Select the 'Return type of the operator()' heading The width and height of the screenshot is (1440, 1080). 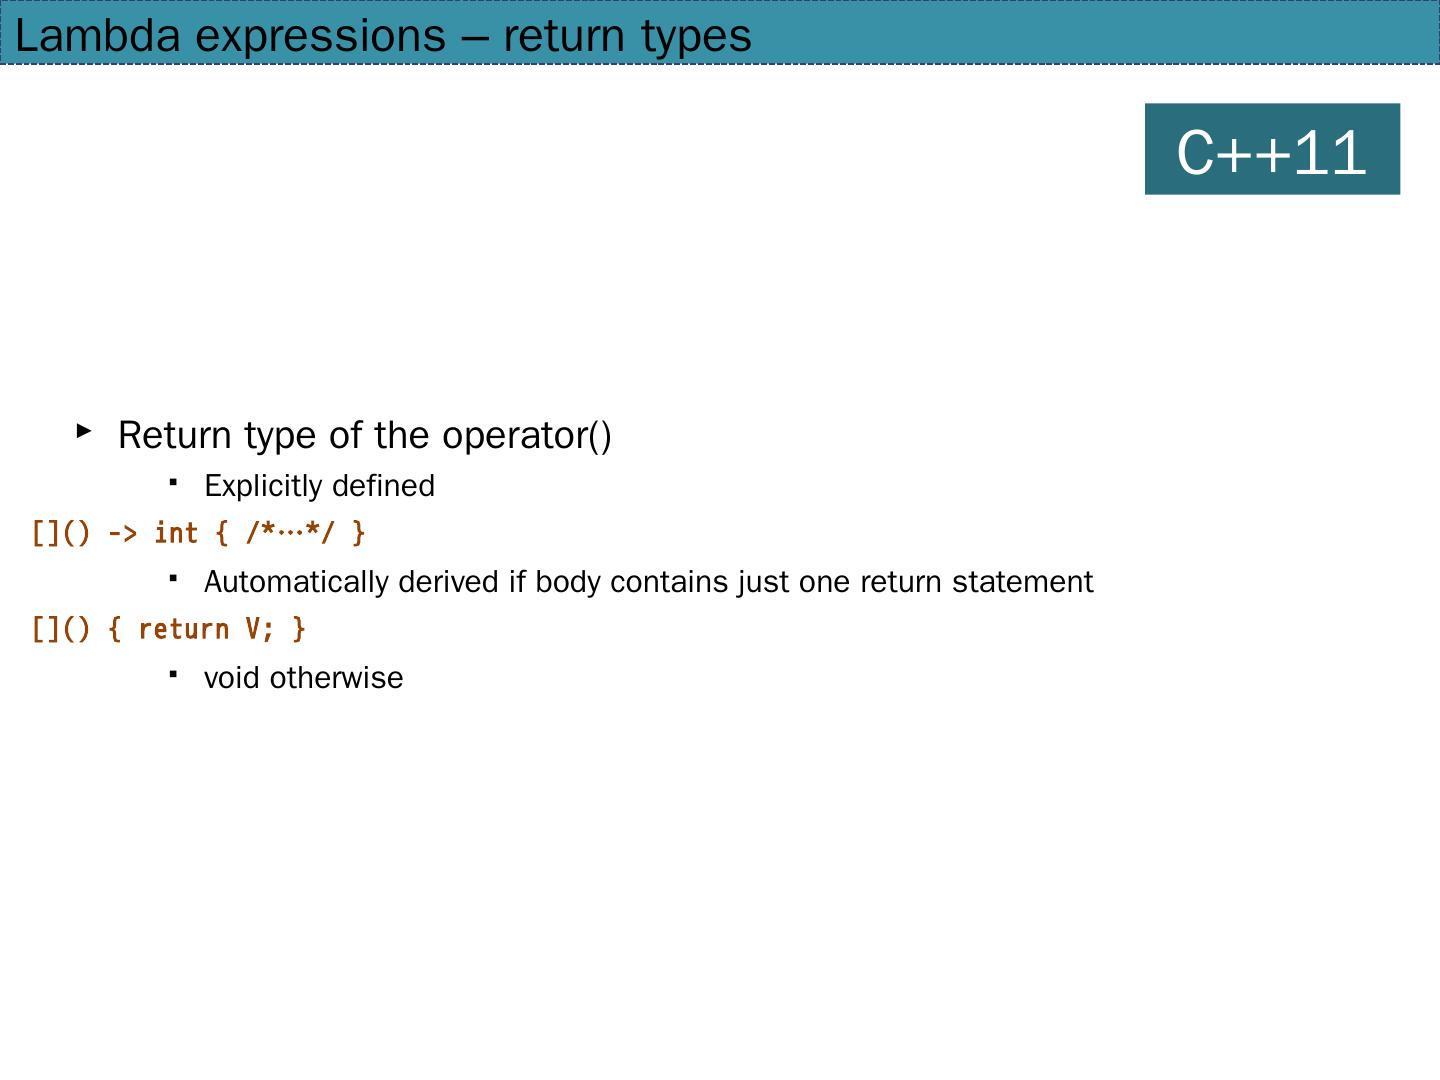pyautogui.click(x=364, y=435)
